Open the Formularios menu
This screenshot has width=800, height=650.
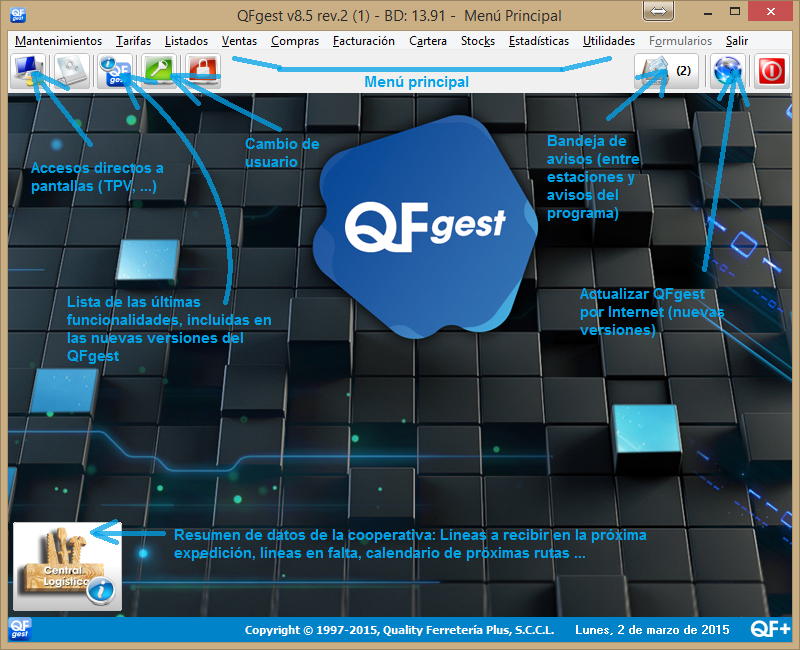point(680,41)
